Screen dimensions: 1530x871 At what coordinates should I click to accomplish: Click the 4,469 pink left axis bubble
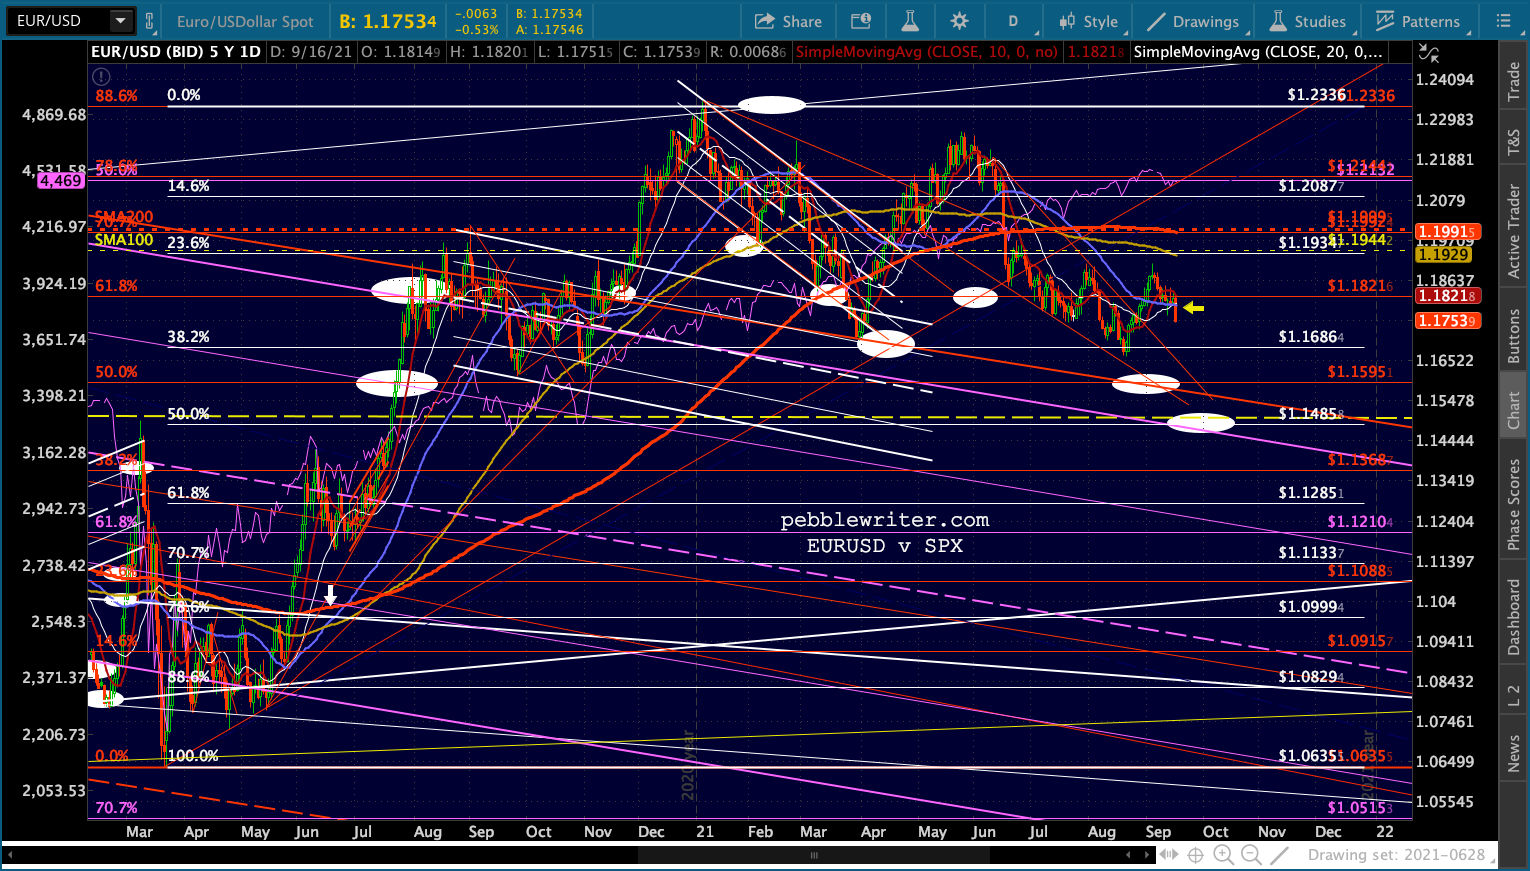click(x=61, y=181)
